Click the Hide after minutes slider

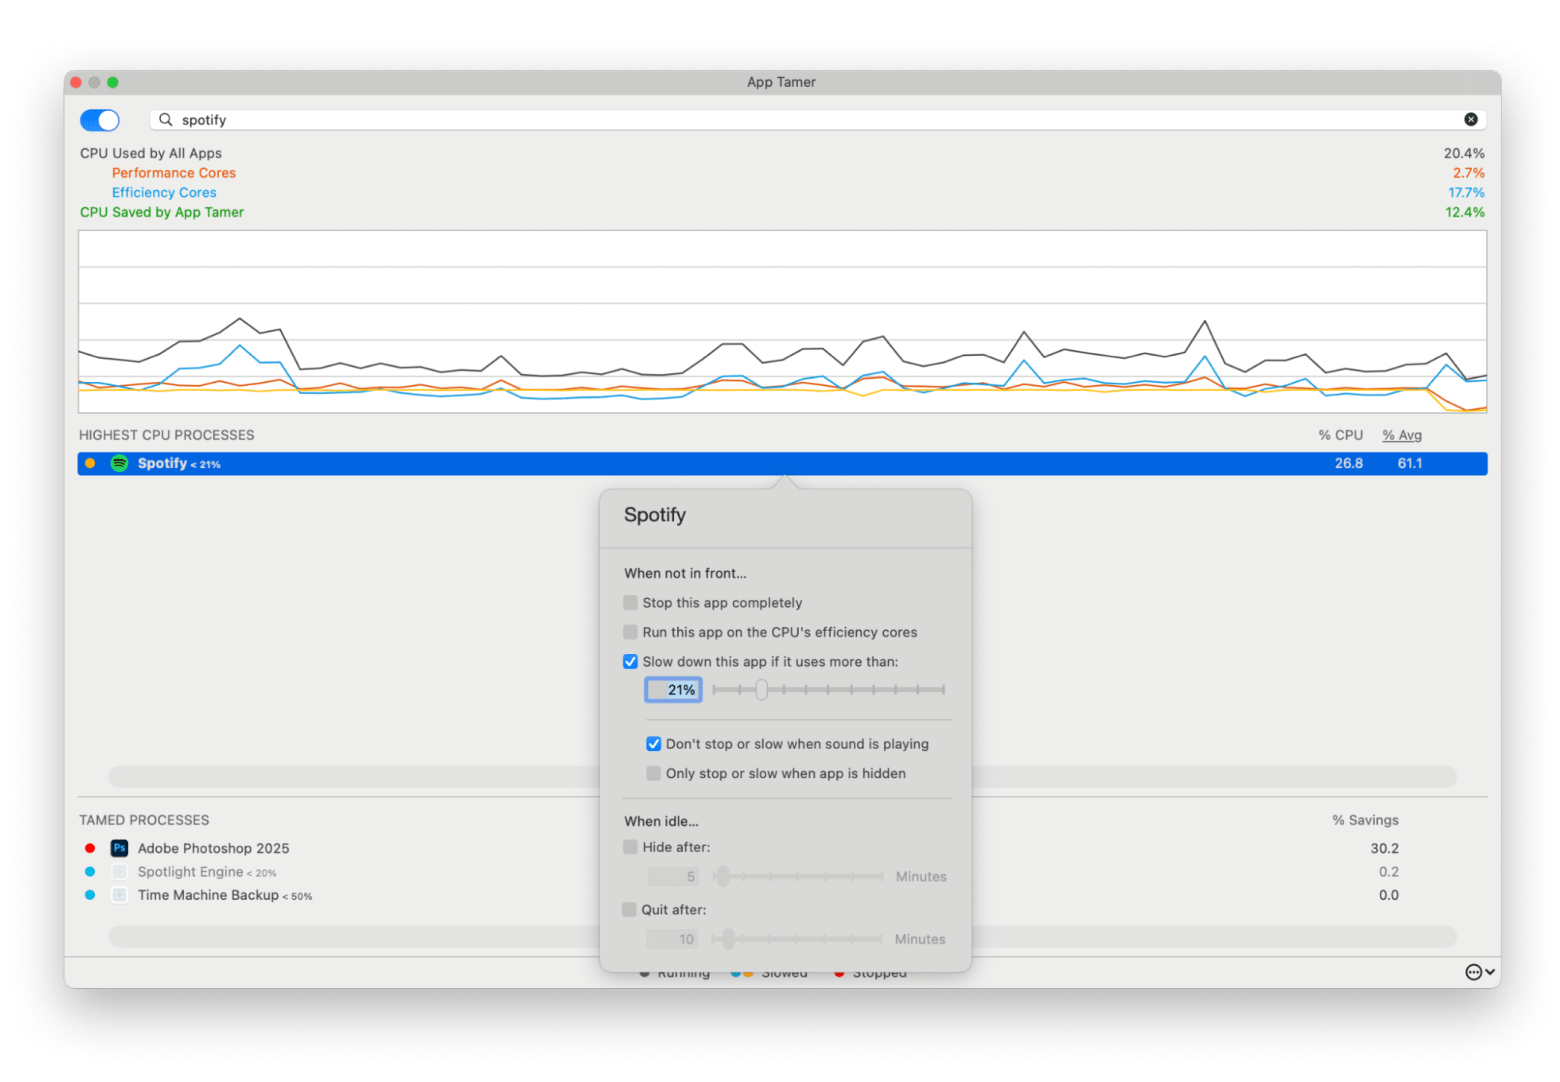point(799,877)
